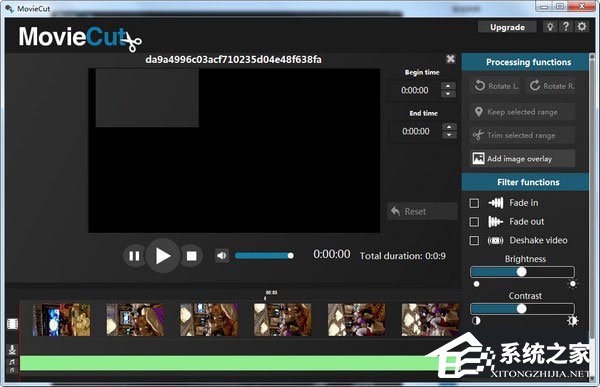Click the video filename title
This screenshot has height=387, width=600.
[x=233, y=59]
